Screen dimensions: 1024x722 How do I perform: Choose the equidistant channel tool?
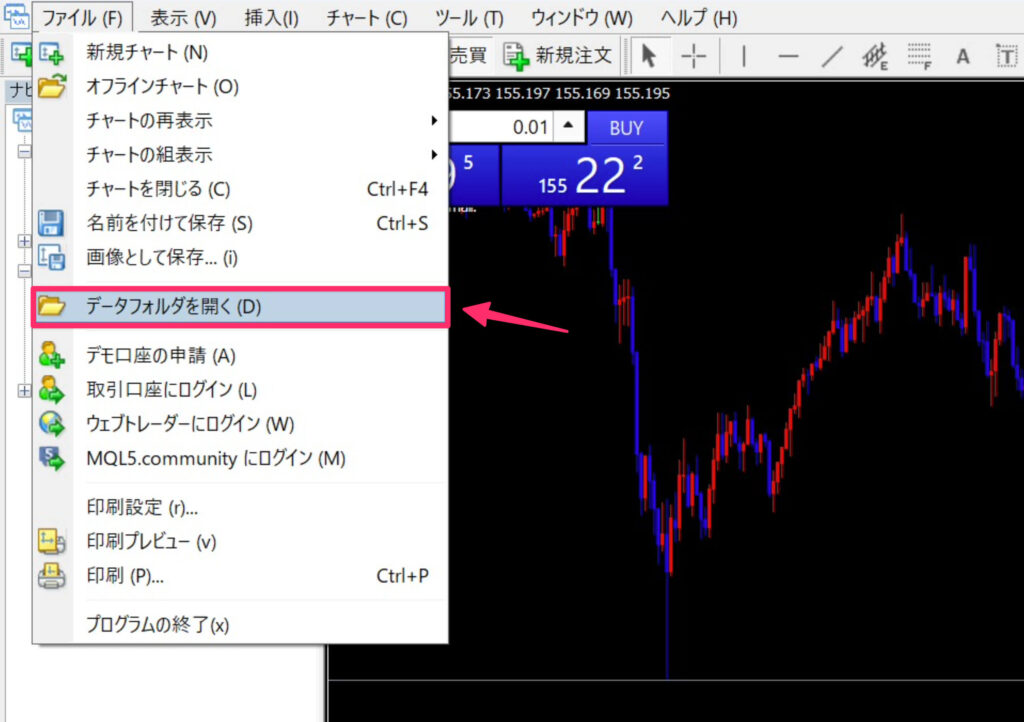click(876, 56)
